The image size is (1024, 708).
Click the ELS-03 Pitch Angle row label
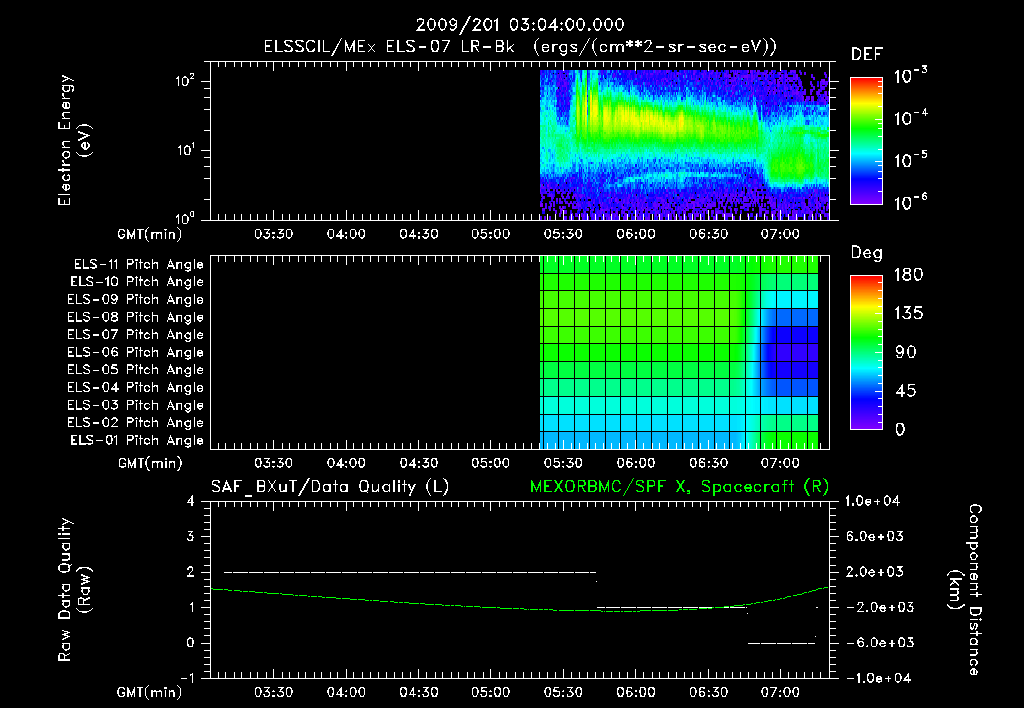pos(136,405)
